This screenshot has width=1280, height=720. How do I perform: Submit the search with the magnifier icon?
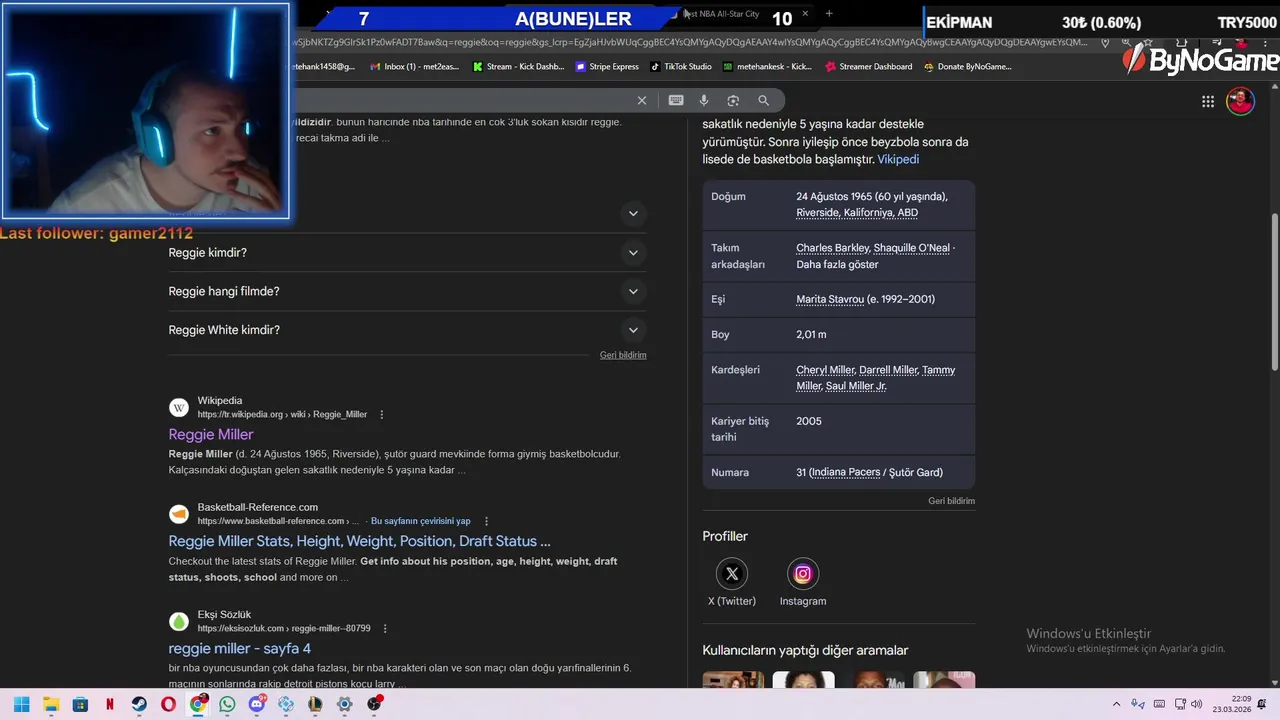764,100
